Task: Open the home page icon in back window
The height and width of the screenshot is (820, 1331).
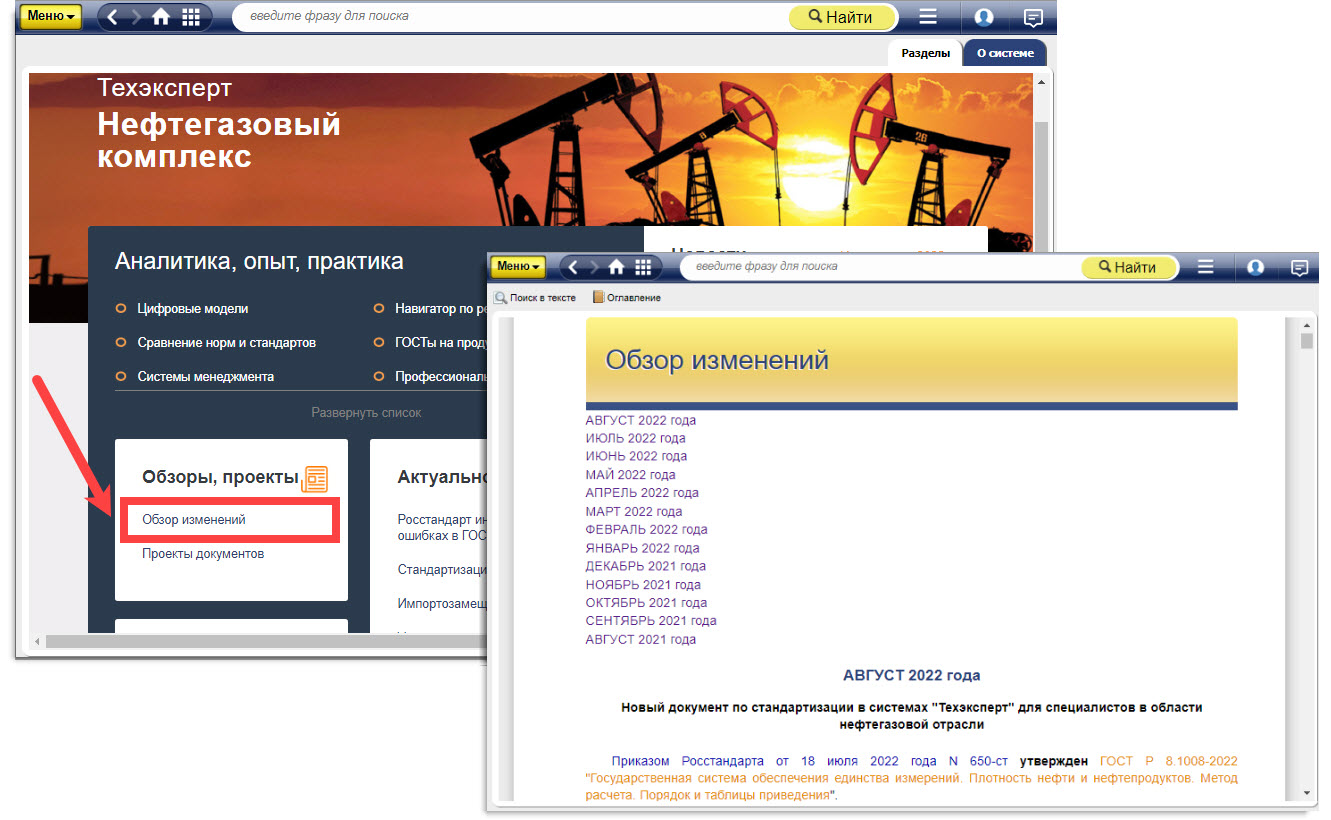Action: [161, 17]
